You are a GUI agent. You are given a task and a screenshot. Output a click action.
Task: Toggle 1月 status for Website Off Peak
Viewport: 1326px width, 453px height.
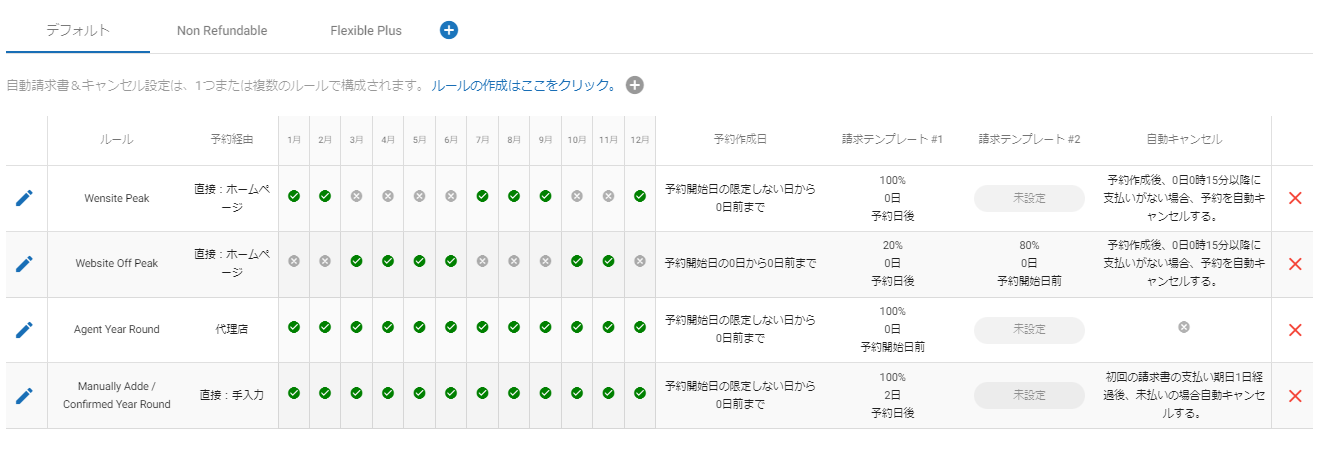(x=294, y=261)
